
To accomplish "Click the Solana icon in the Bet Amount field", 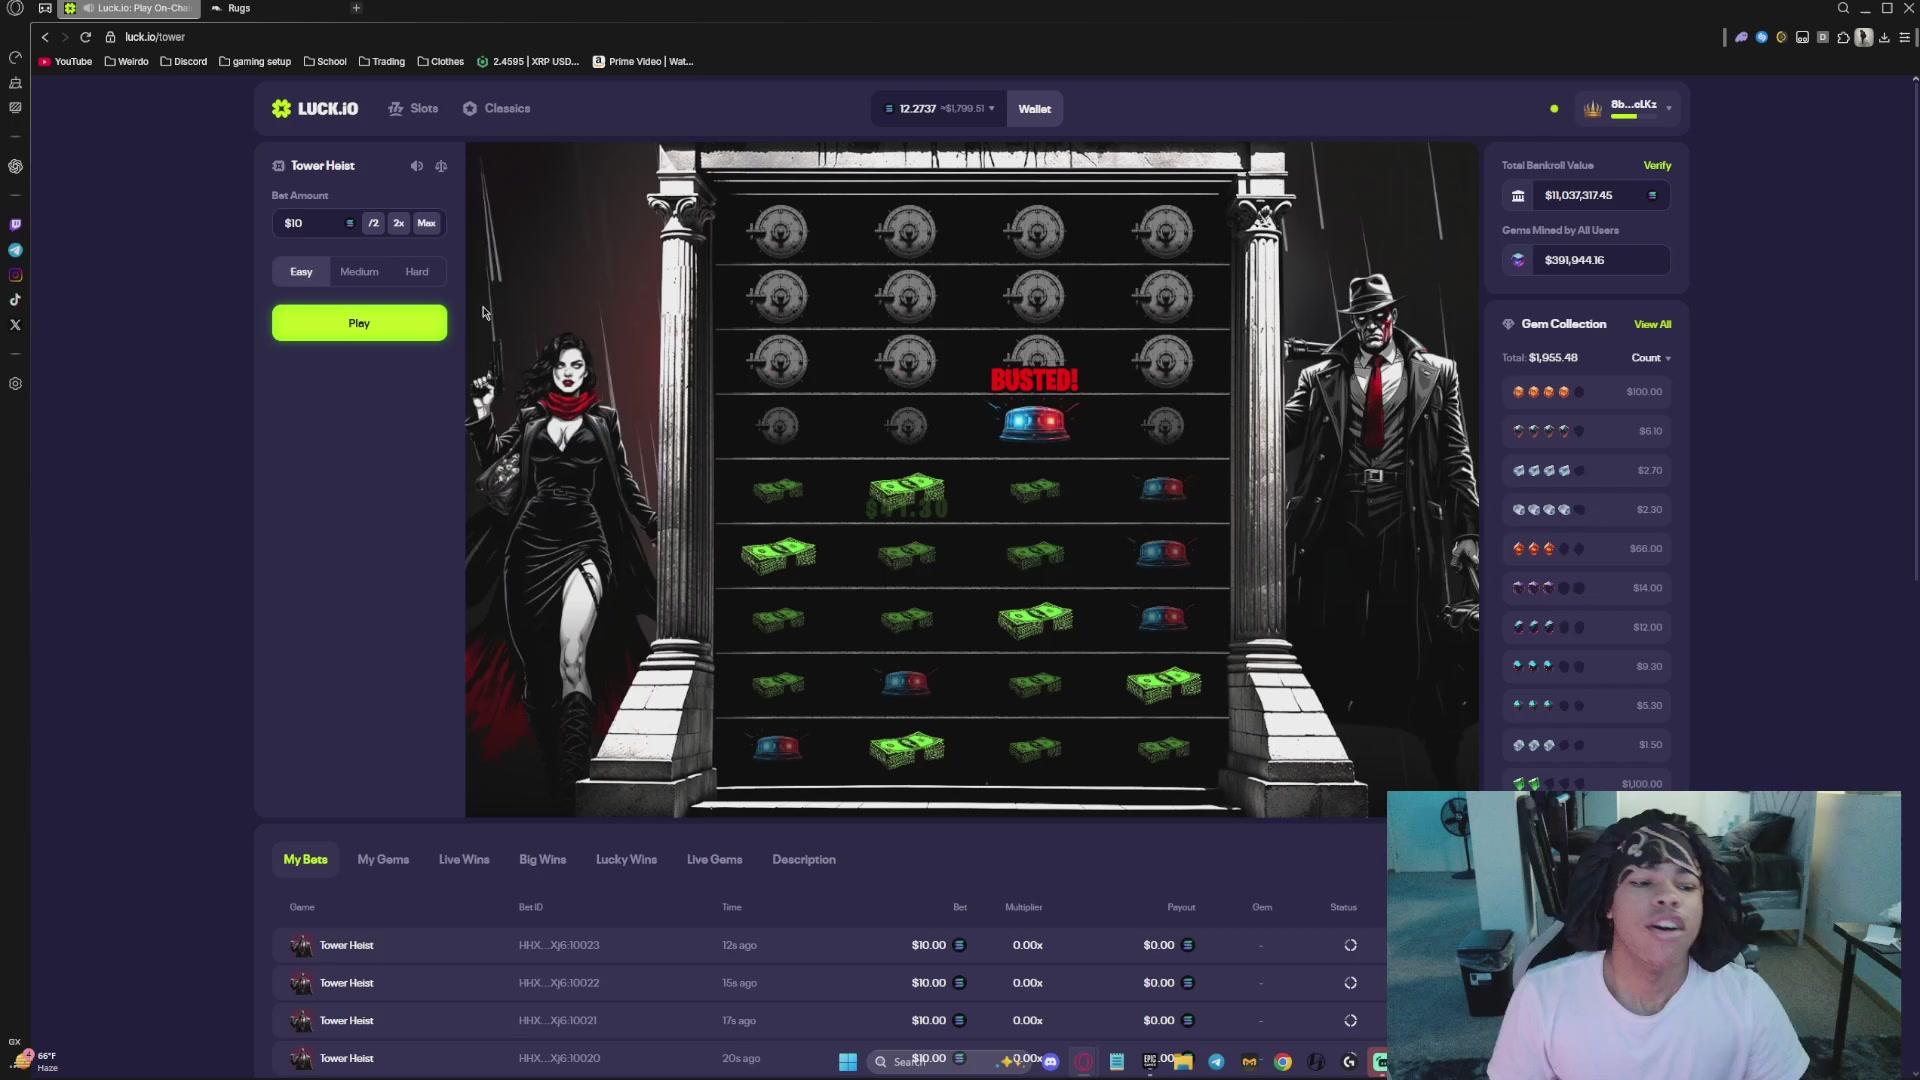I will [x=349, y=223].
